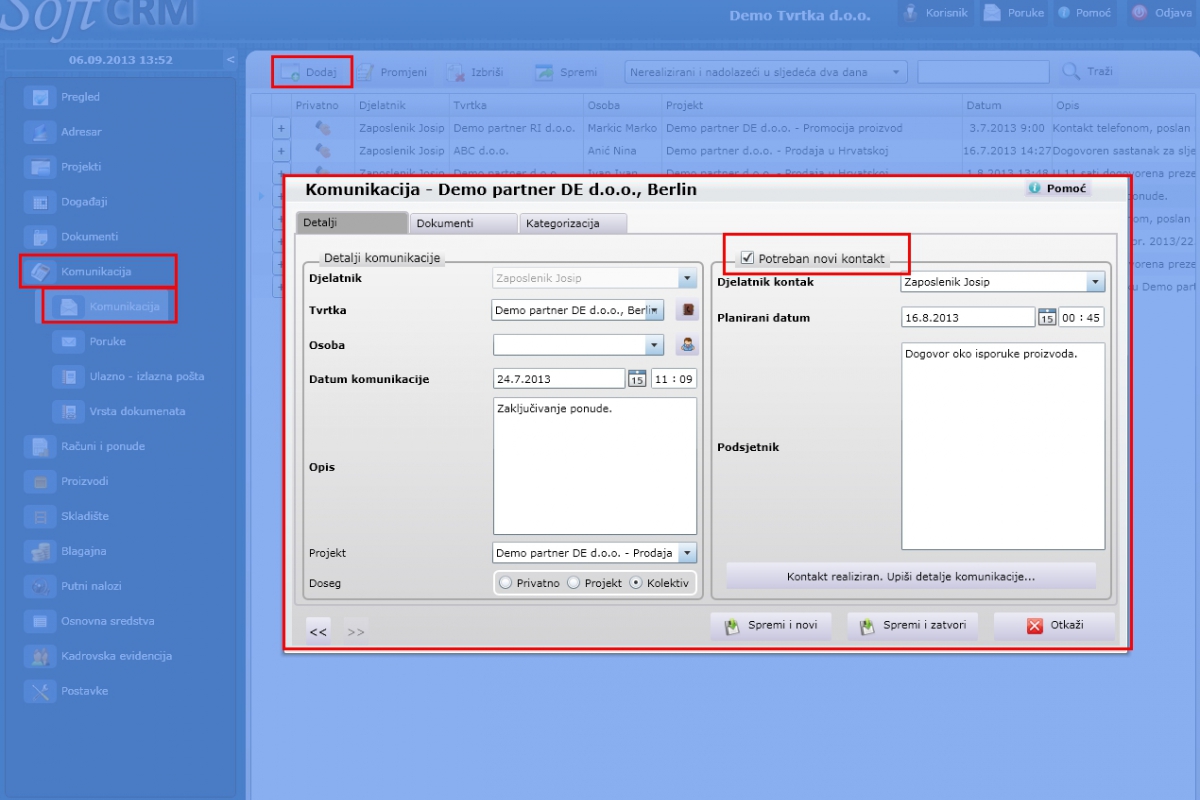The width and height of the screenshot is (1200, 800).
Task: Open the Djelatnik dropdown
Action: pyautogui.click(x=687, y=279)
